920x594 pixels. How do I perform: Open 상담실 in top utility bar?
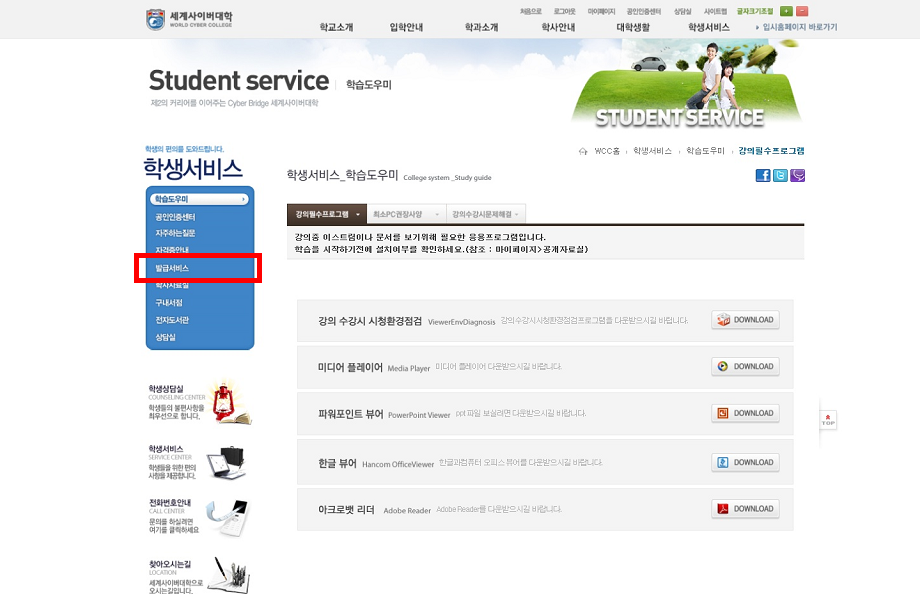tap(682, 11)
